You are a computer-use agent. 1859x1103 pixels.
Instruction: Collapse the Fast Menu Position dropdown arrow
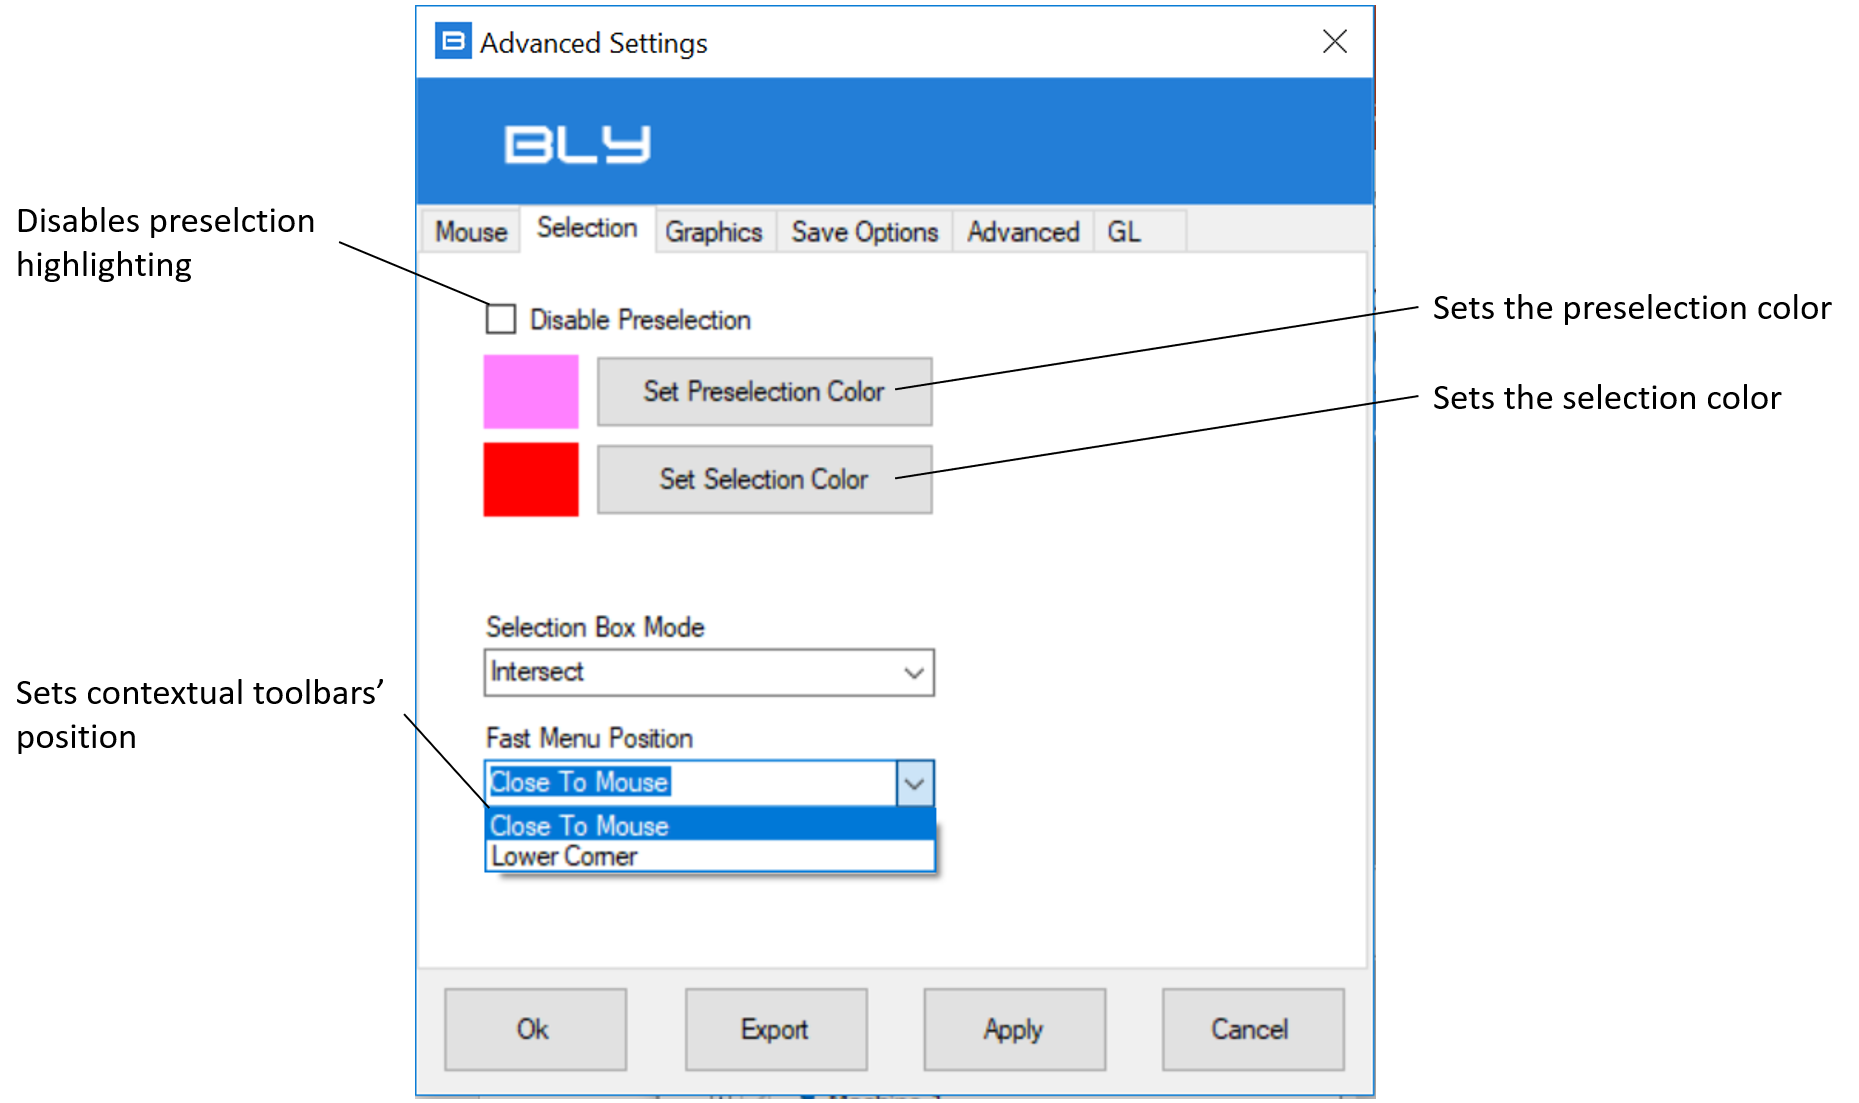click(x=915, y=783)
